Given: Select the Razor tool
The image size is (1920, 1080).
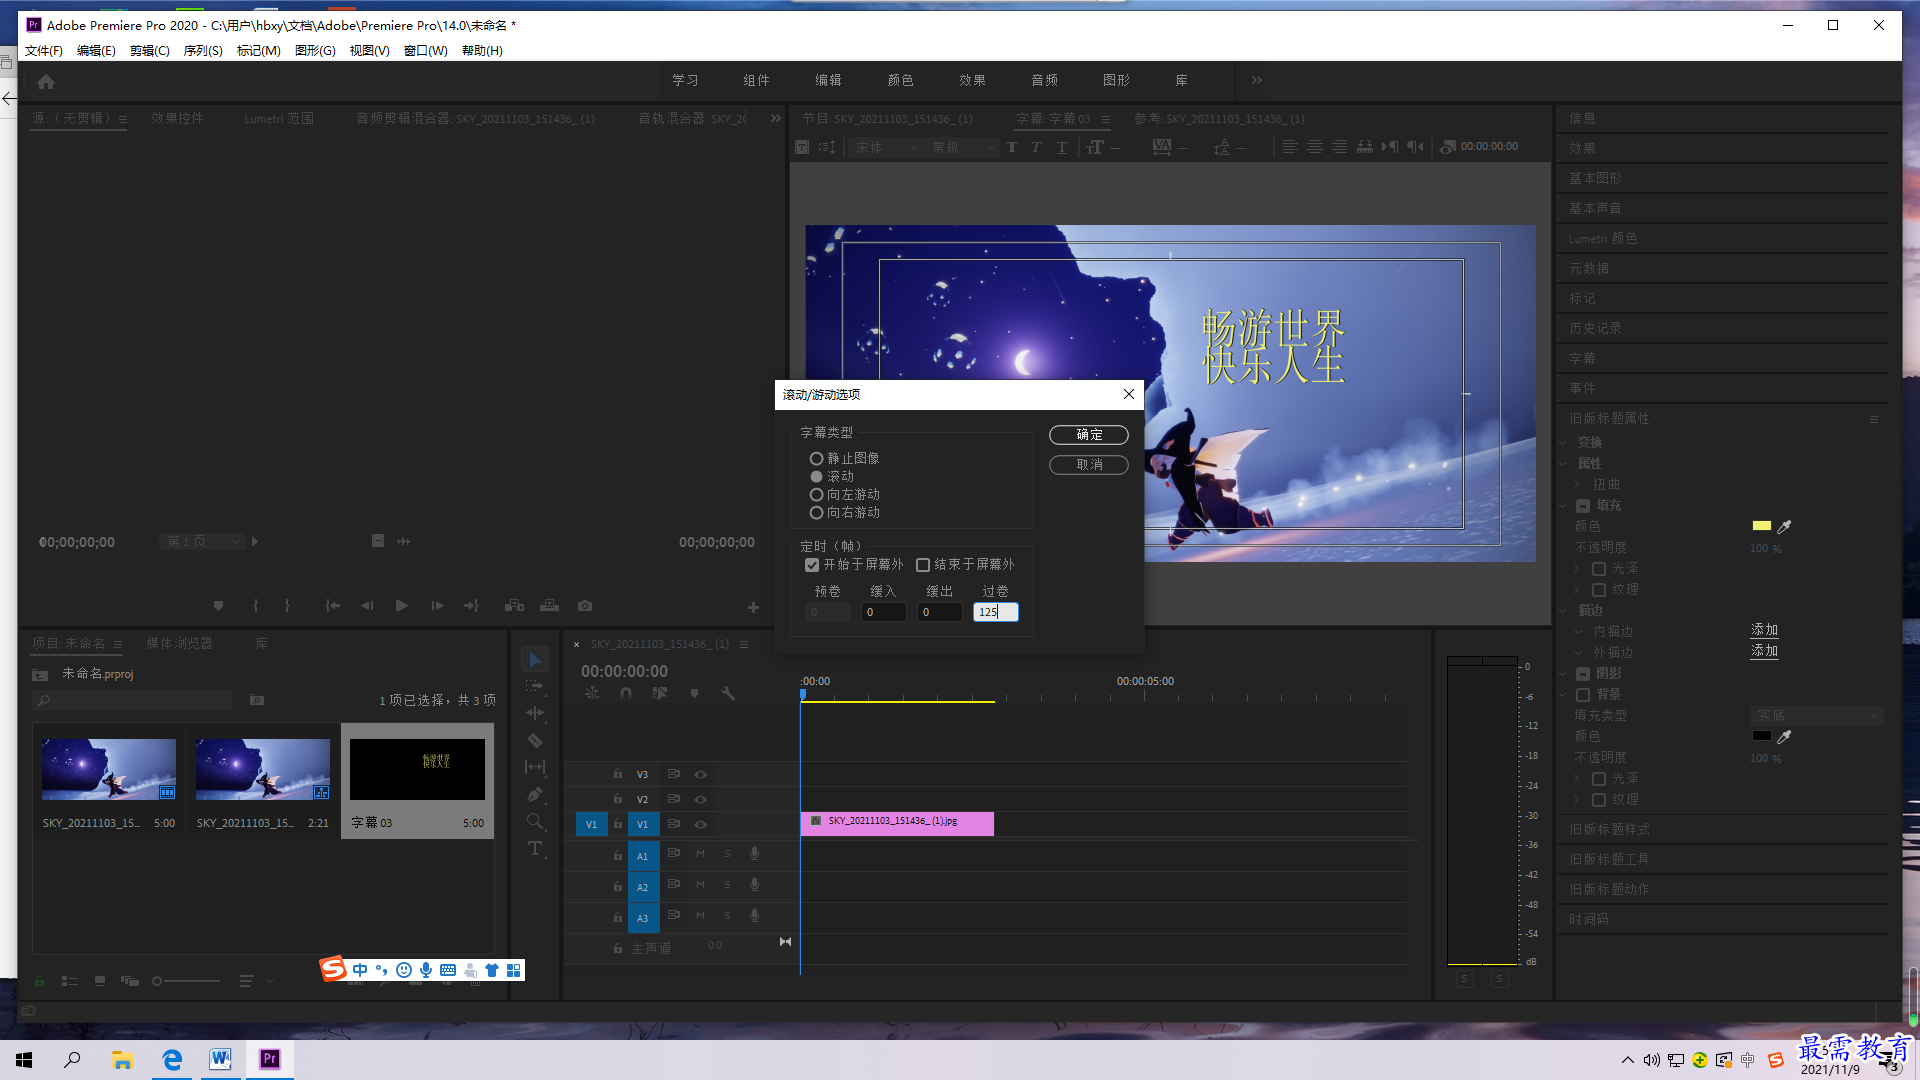Looking at the screenshot, I should pos(535,741).
